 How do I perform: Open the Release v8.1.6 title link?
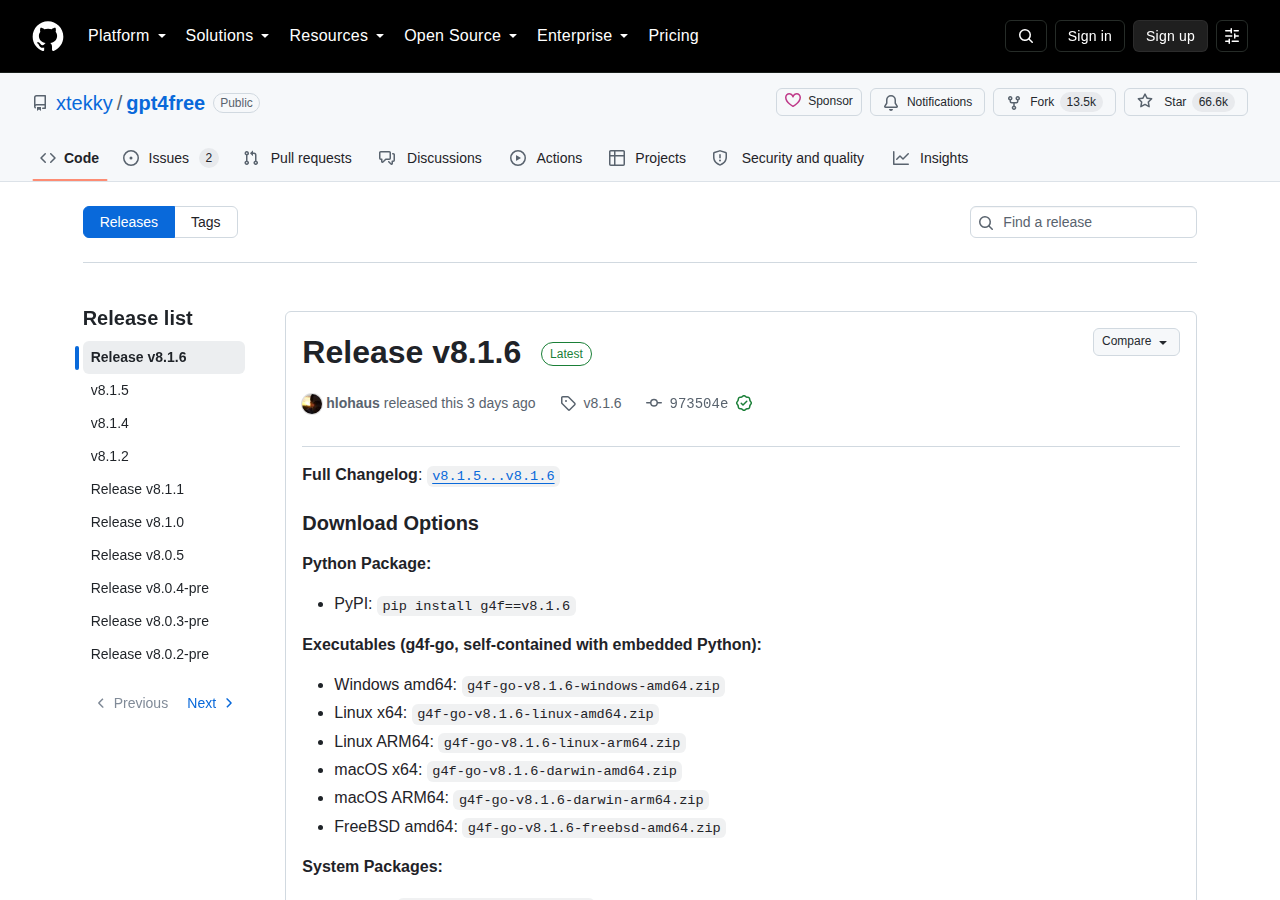click(412, 352)
